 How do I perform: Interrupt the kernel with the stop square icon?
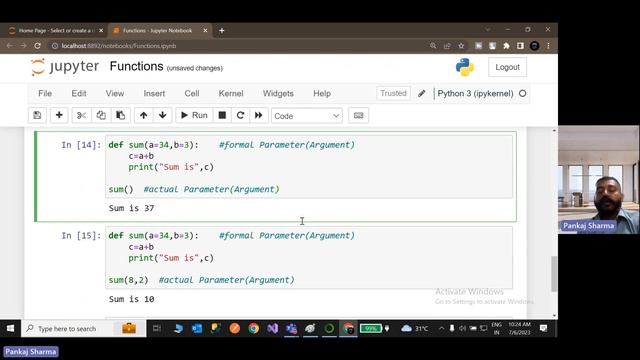[222, 116]
